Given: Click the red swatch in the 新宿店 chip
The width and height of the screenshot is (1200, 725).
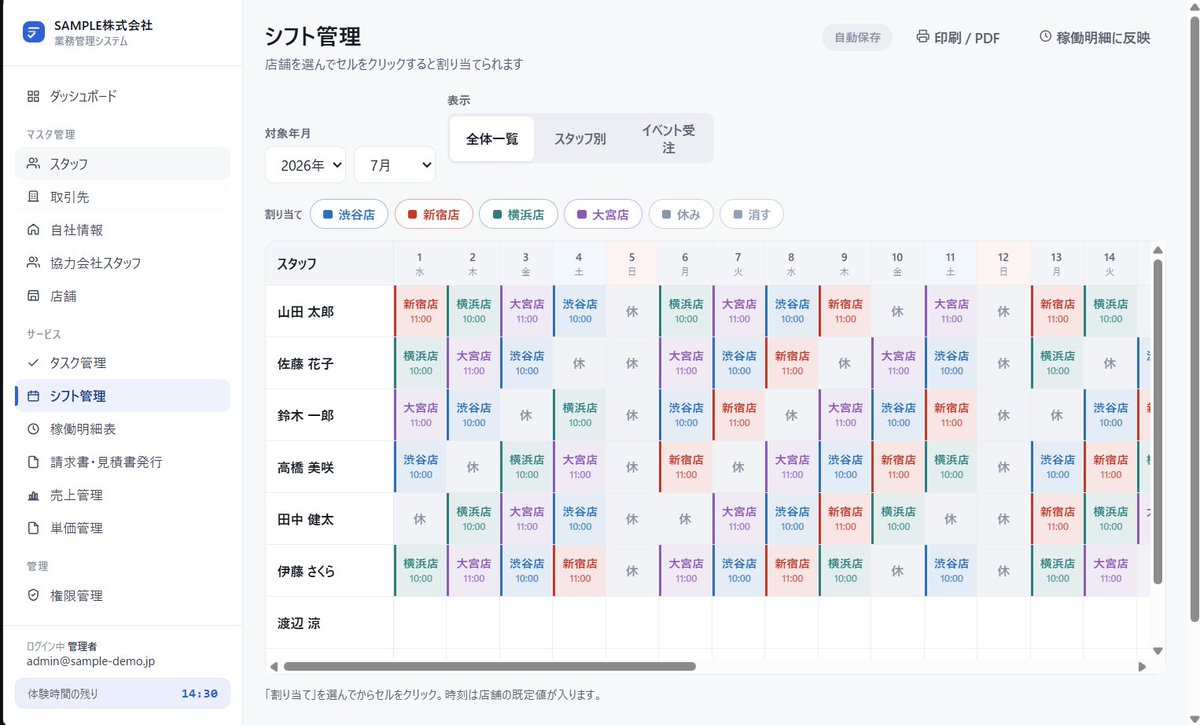Looking at the screenshot, I should [412, 214].
